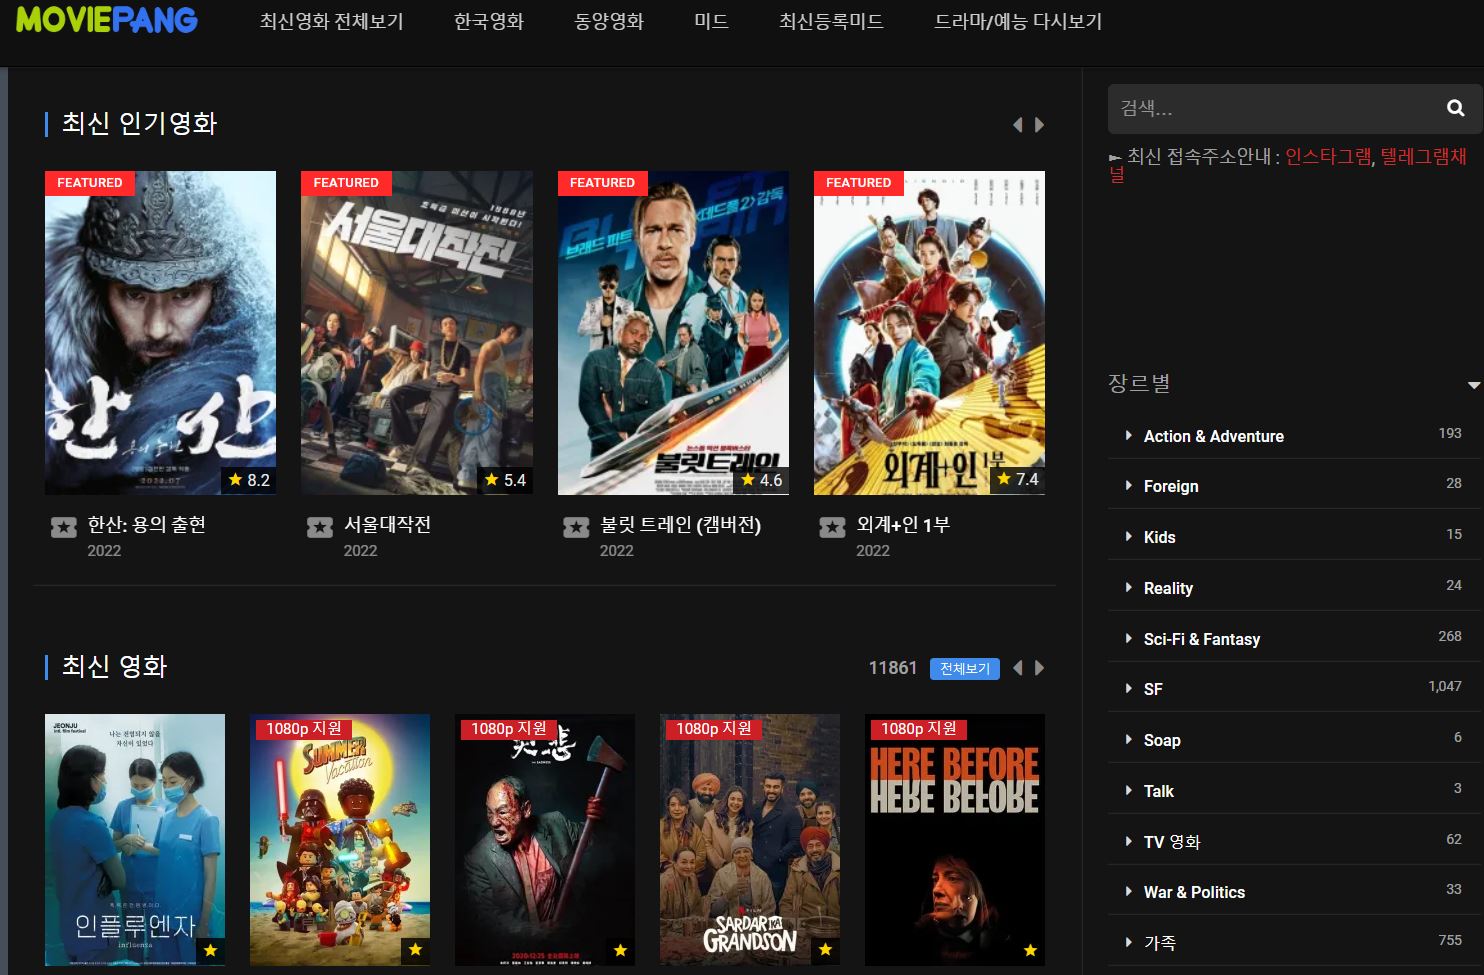The image size is (1484, 975).
Task: Open the 최신영화 전체보기 menu
Action: coord(331,21)
